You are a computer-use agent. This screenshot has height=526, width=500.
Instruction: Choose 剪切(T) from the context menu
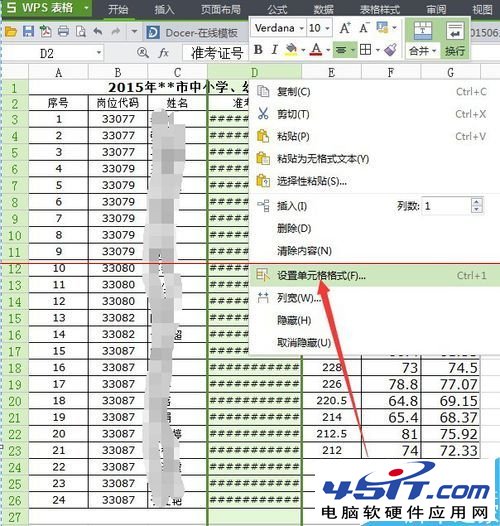(373, 114)
